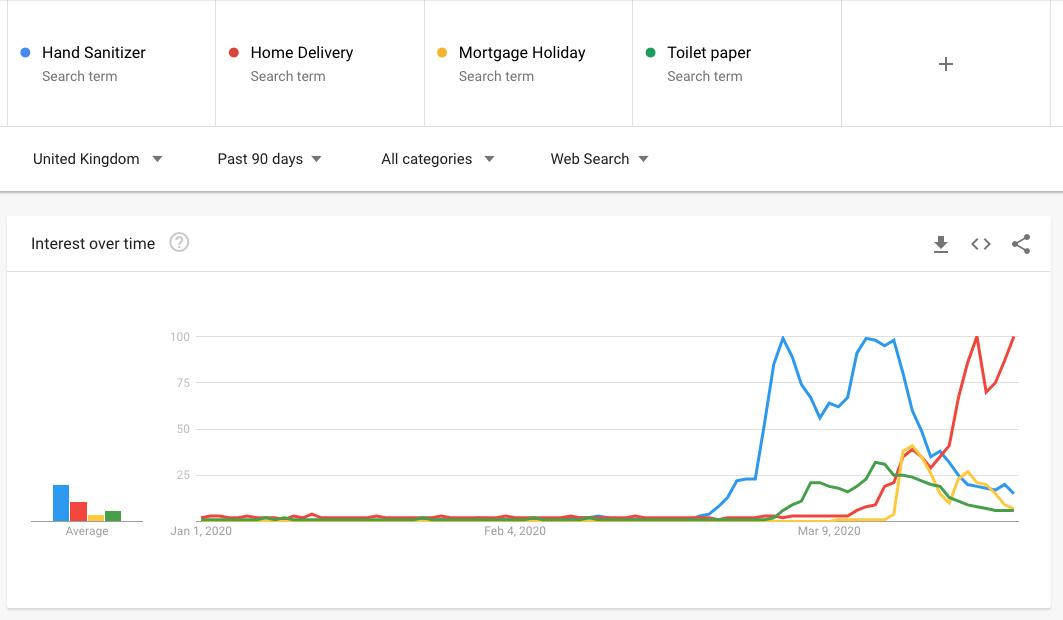Expand the Web Search type dropdown
1063x620 pixels.
coord(599,159)
